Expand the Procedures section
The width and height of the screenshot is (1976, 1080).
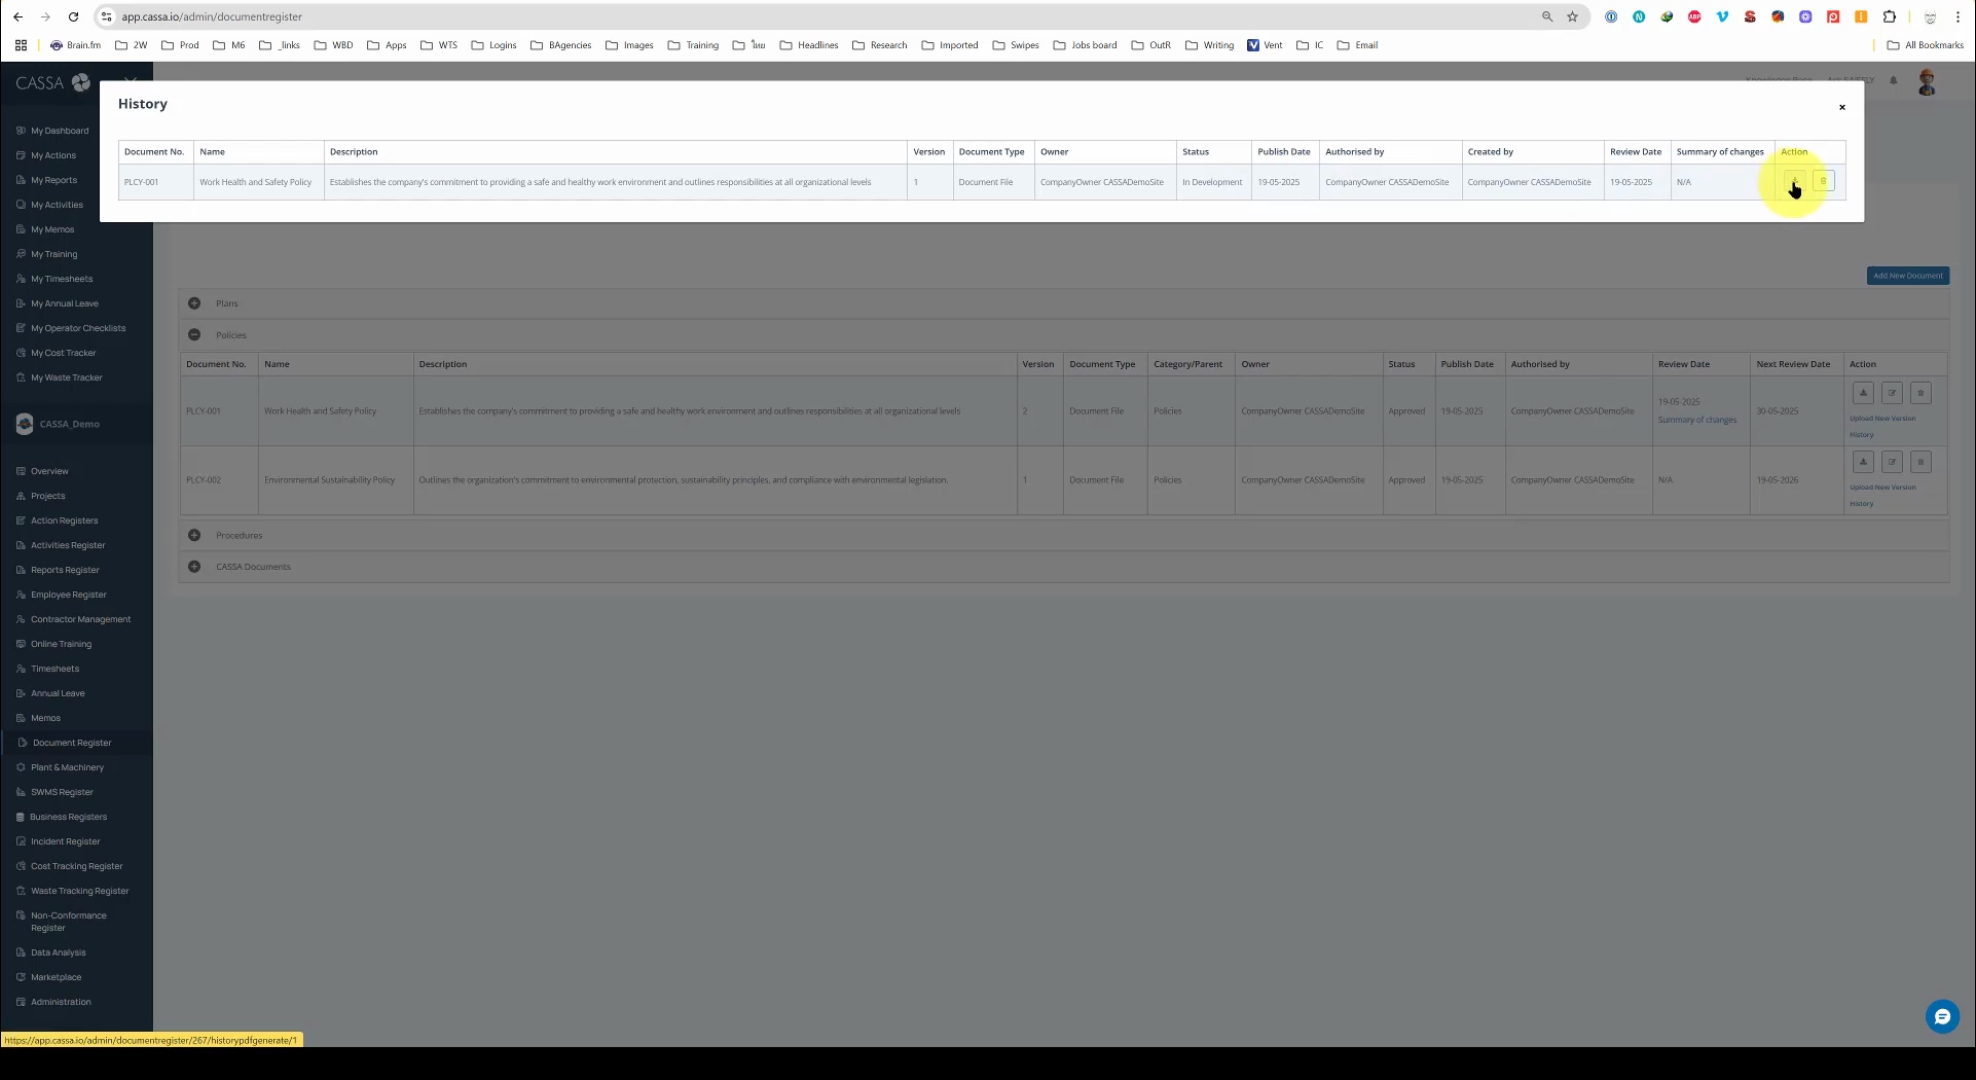click(194, 535)
